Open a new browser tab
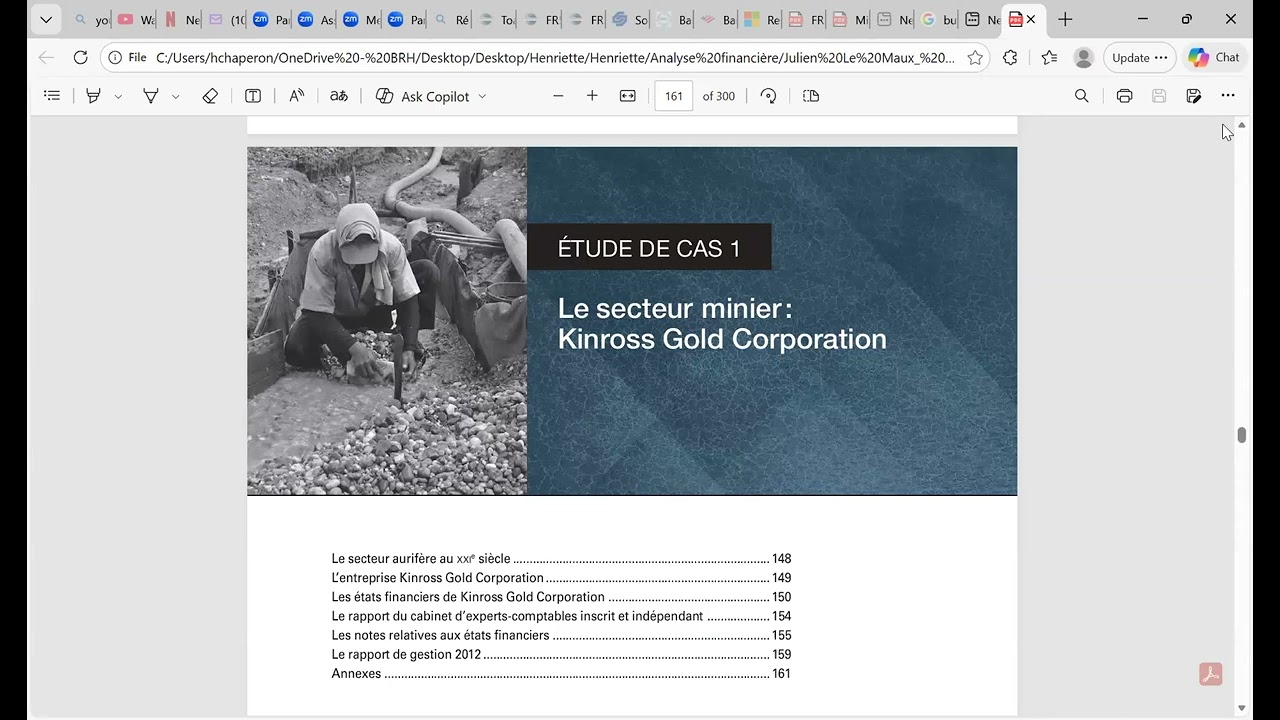 [x=1065, y=19]
